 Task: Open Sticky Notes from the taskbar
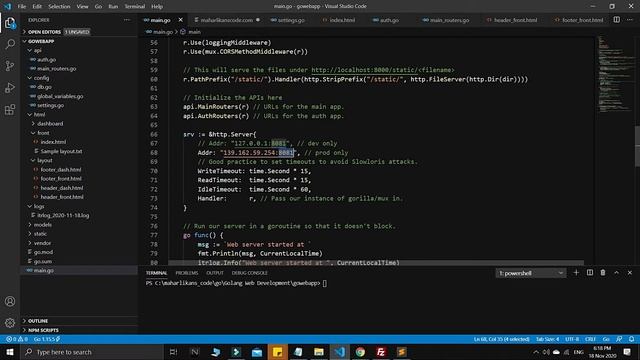278,352
